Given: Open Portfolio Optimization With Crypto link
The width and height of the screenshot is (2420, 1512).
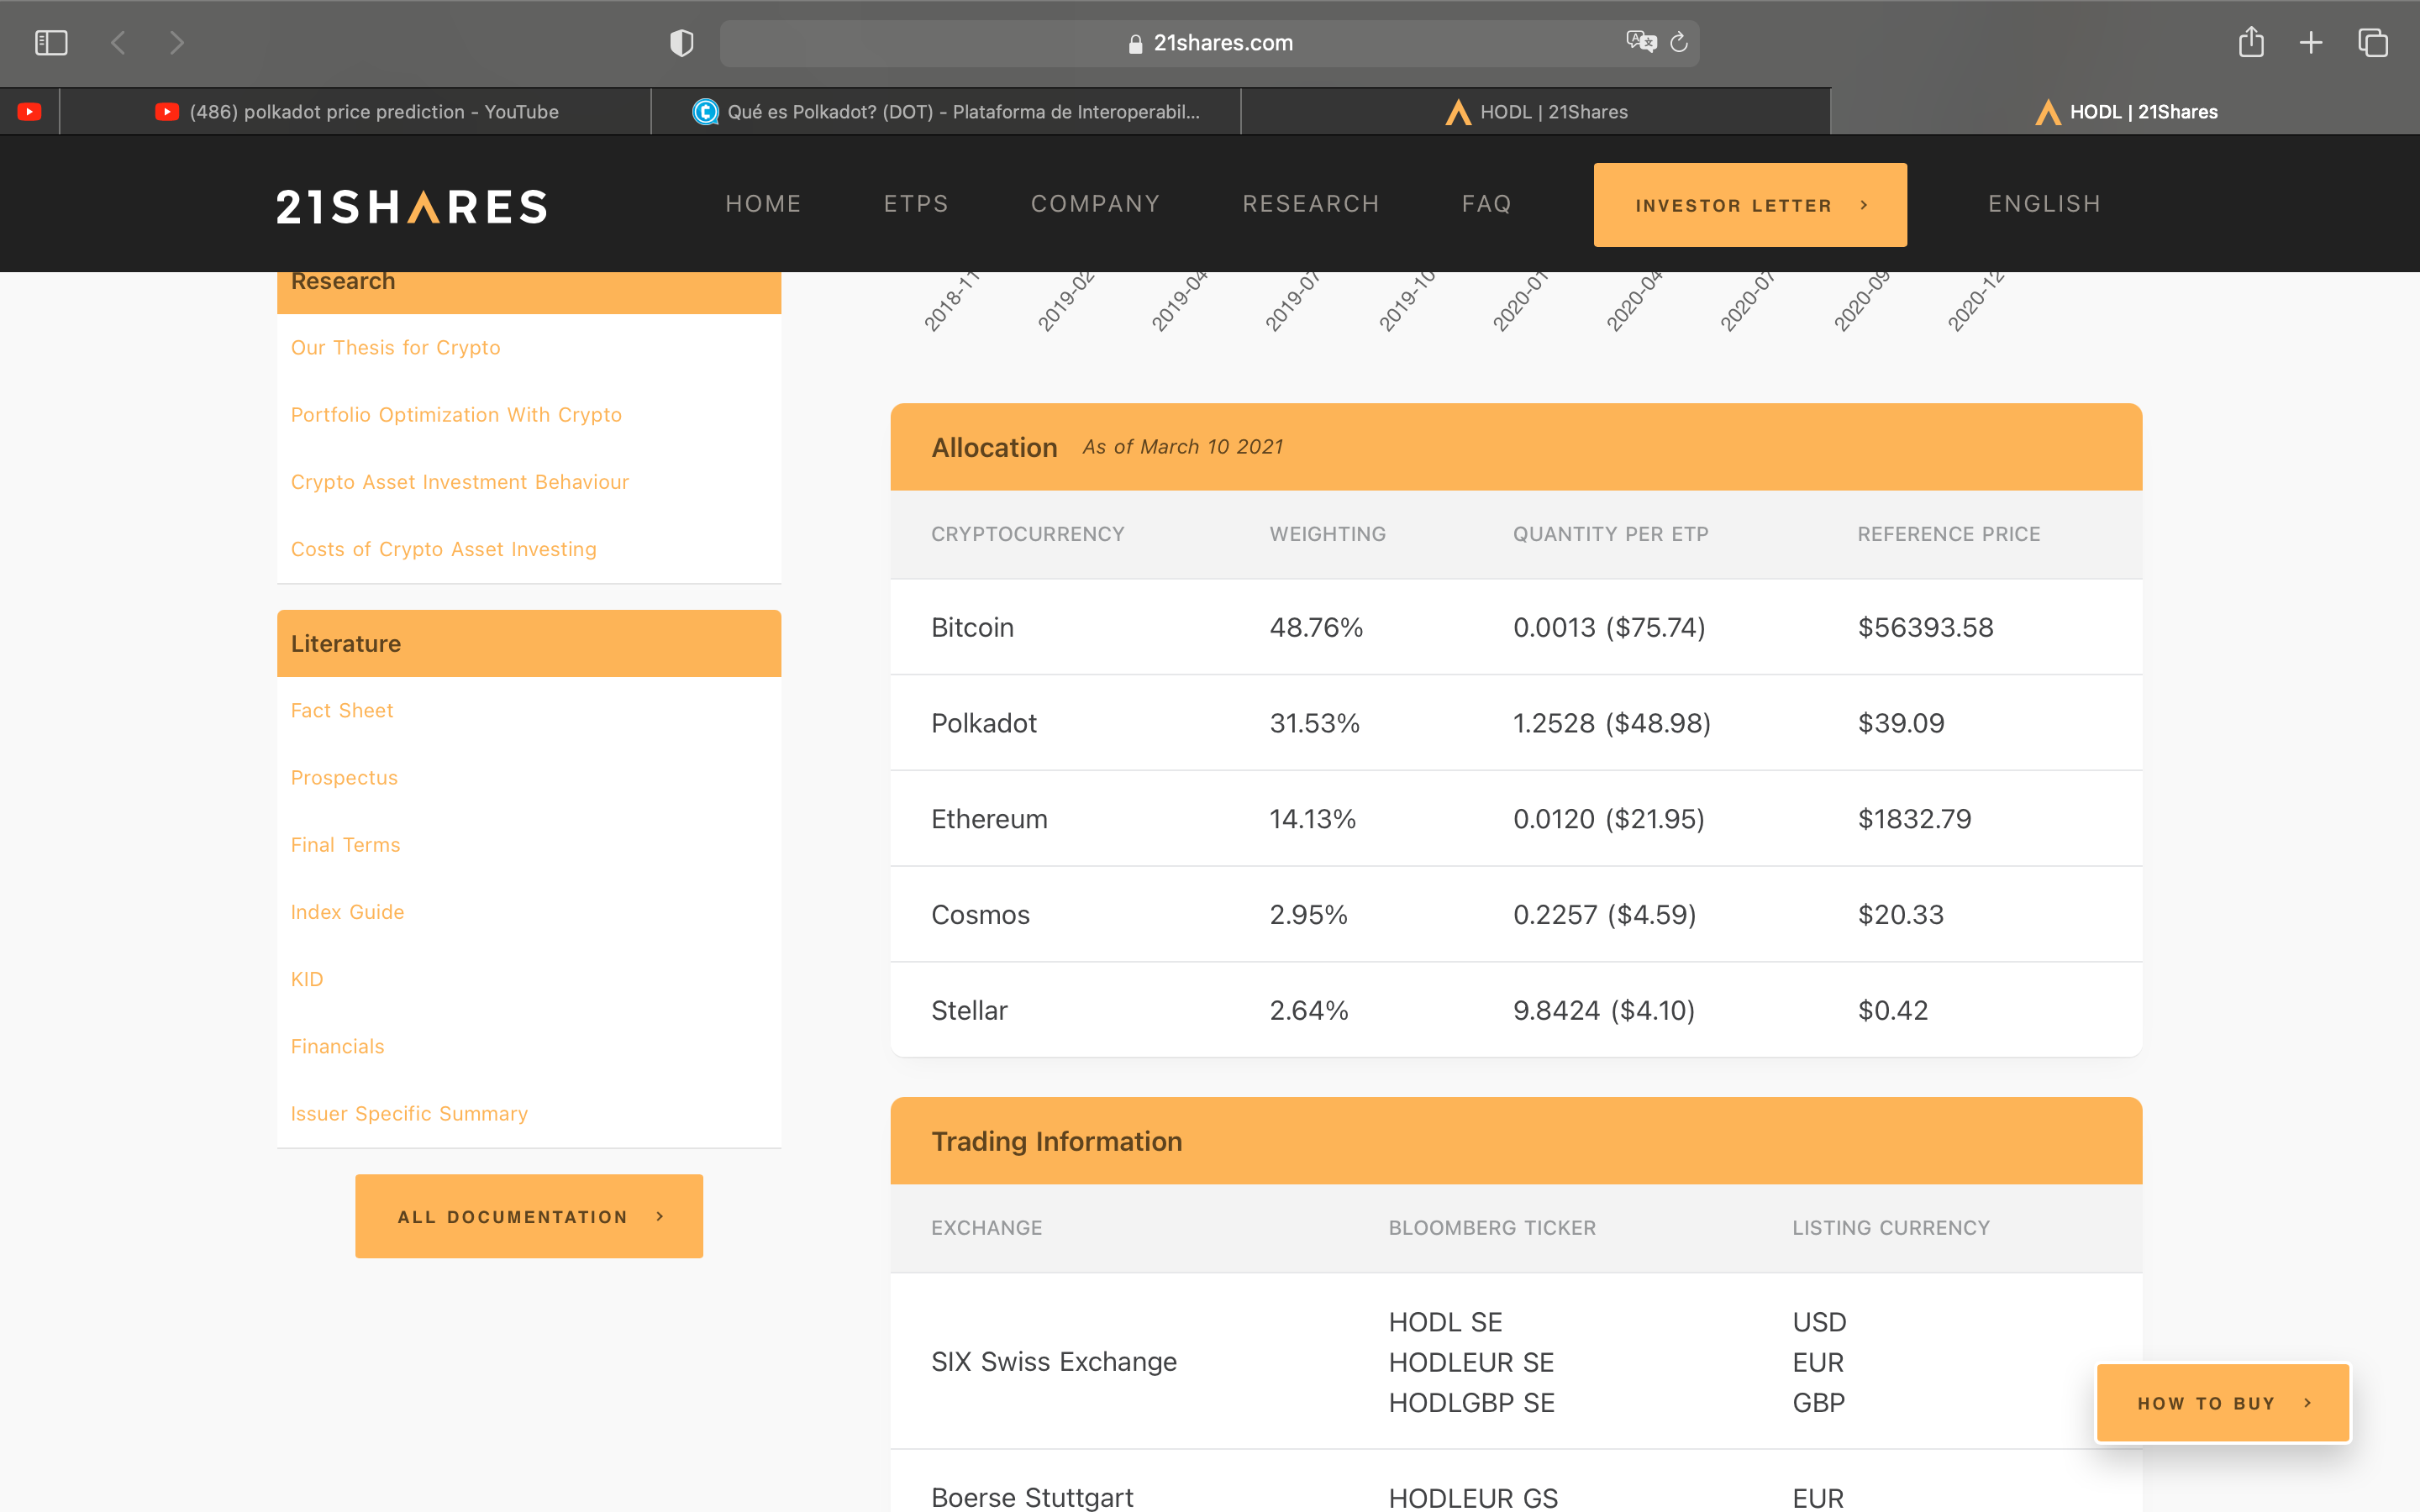Looking at the screenshot, I should coord(456,414).
